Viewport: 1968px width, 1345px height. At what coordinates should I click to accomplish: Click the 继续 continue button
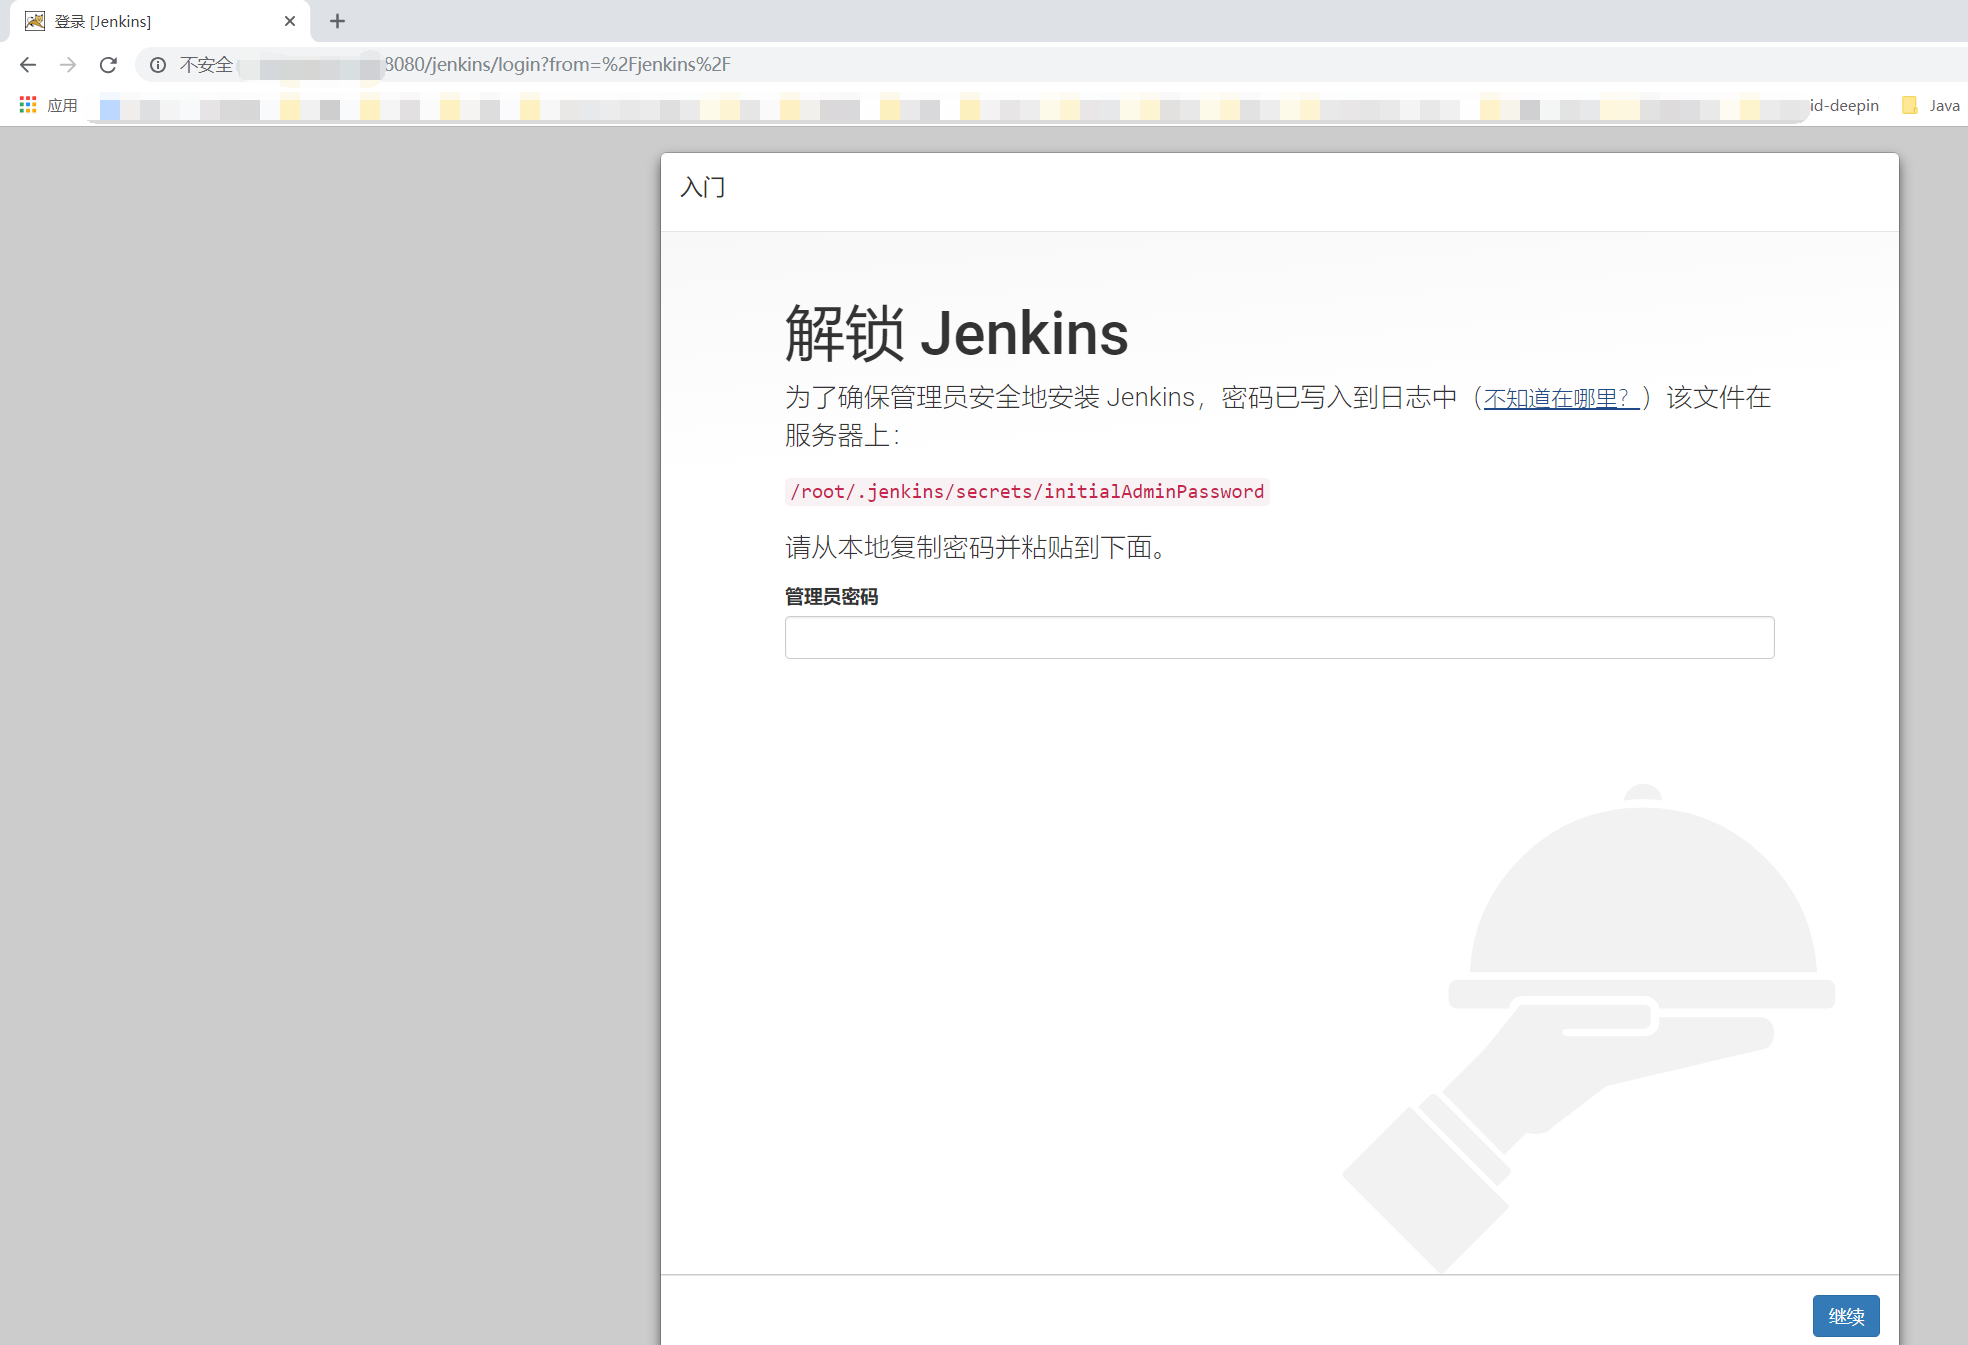point(1845,1316)
